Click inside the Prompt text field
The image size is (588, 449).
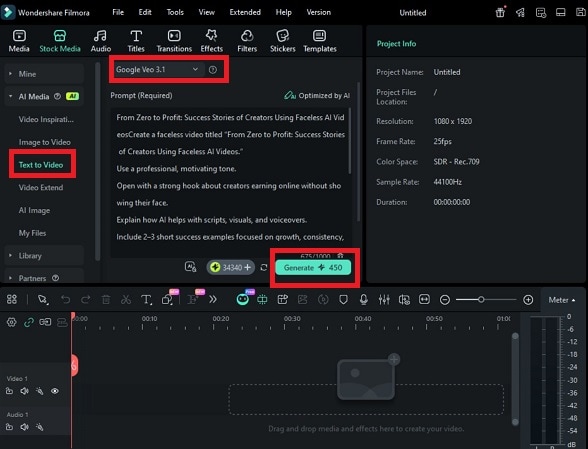click(x=231, y=182)
